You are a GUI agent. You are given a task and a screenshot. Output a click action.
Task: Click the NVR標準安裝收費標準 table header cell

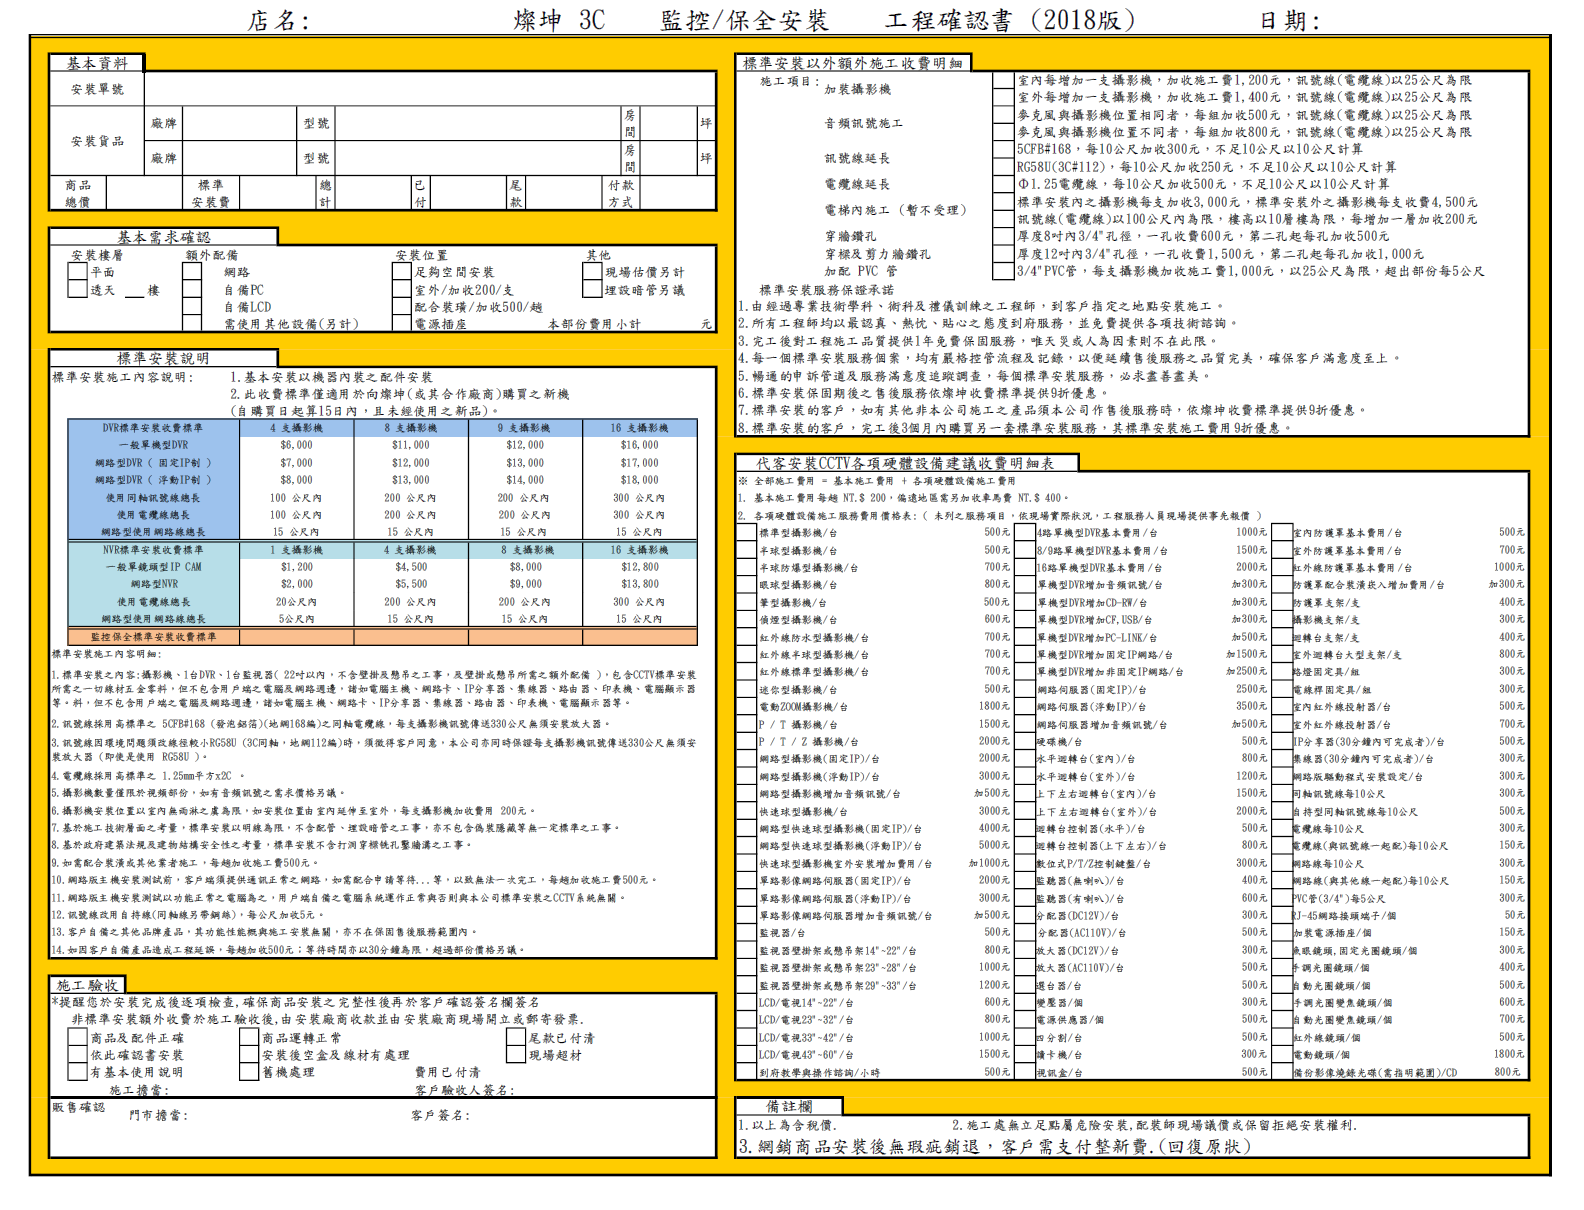tap(153, 550)
